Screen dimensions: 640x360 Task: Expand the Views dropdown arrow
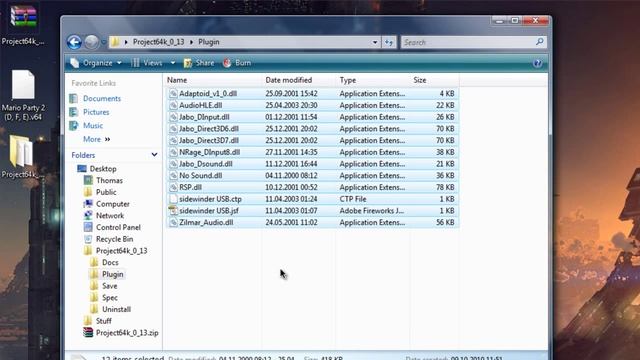coord(173,63)
